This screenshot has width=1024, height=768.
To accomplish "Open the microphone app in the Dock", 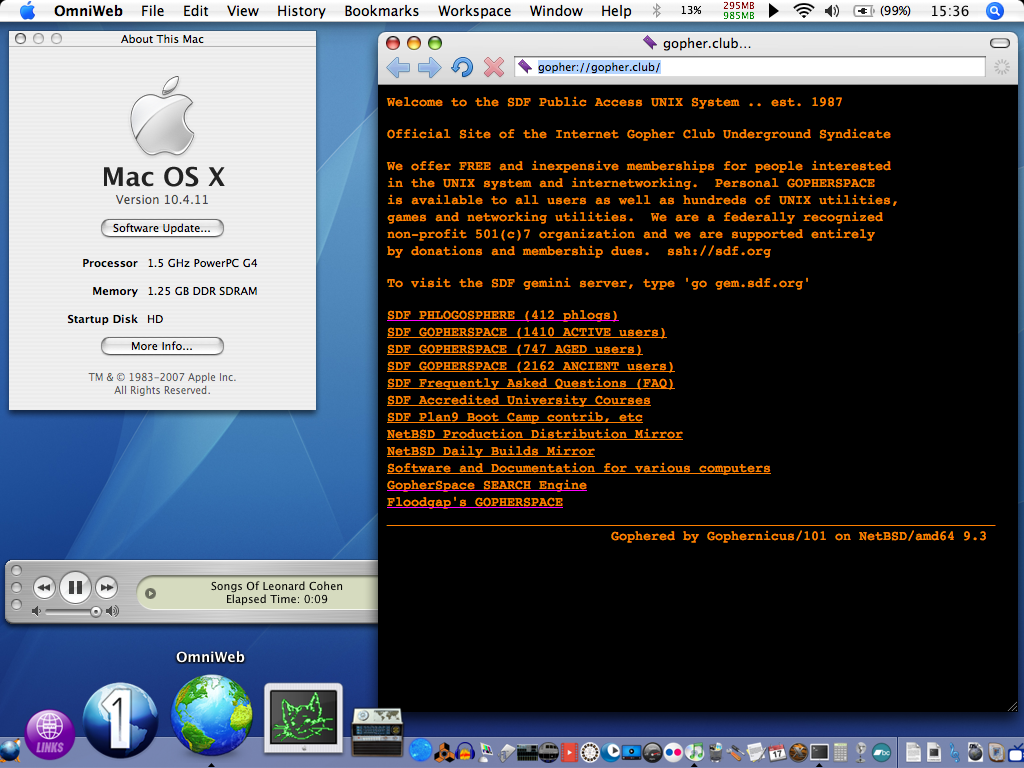I will [861, 752].
